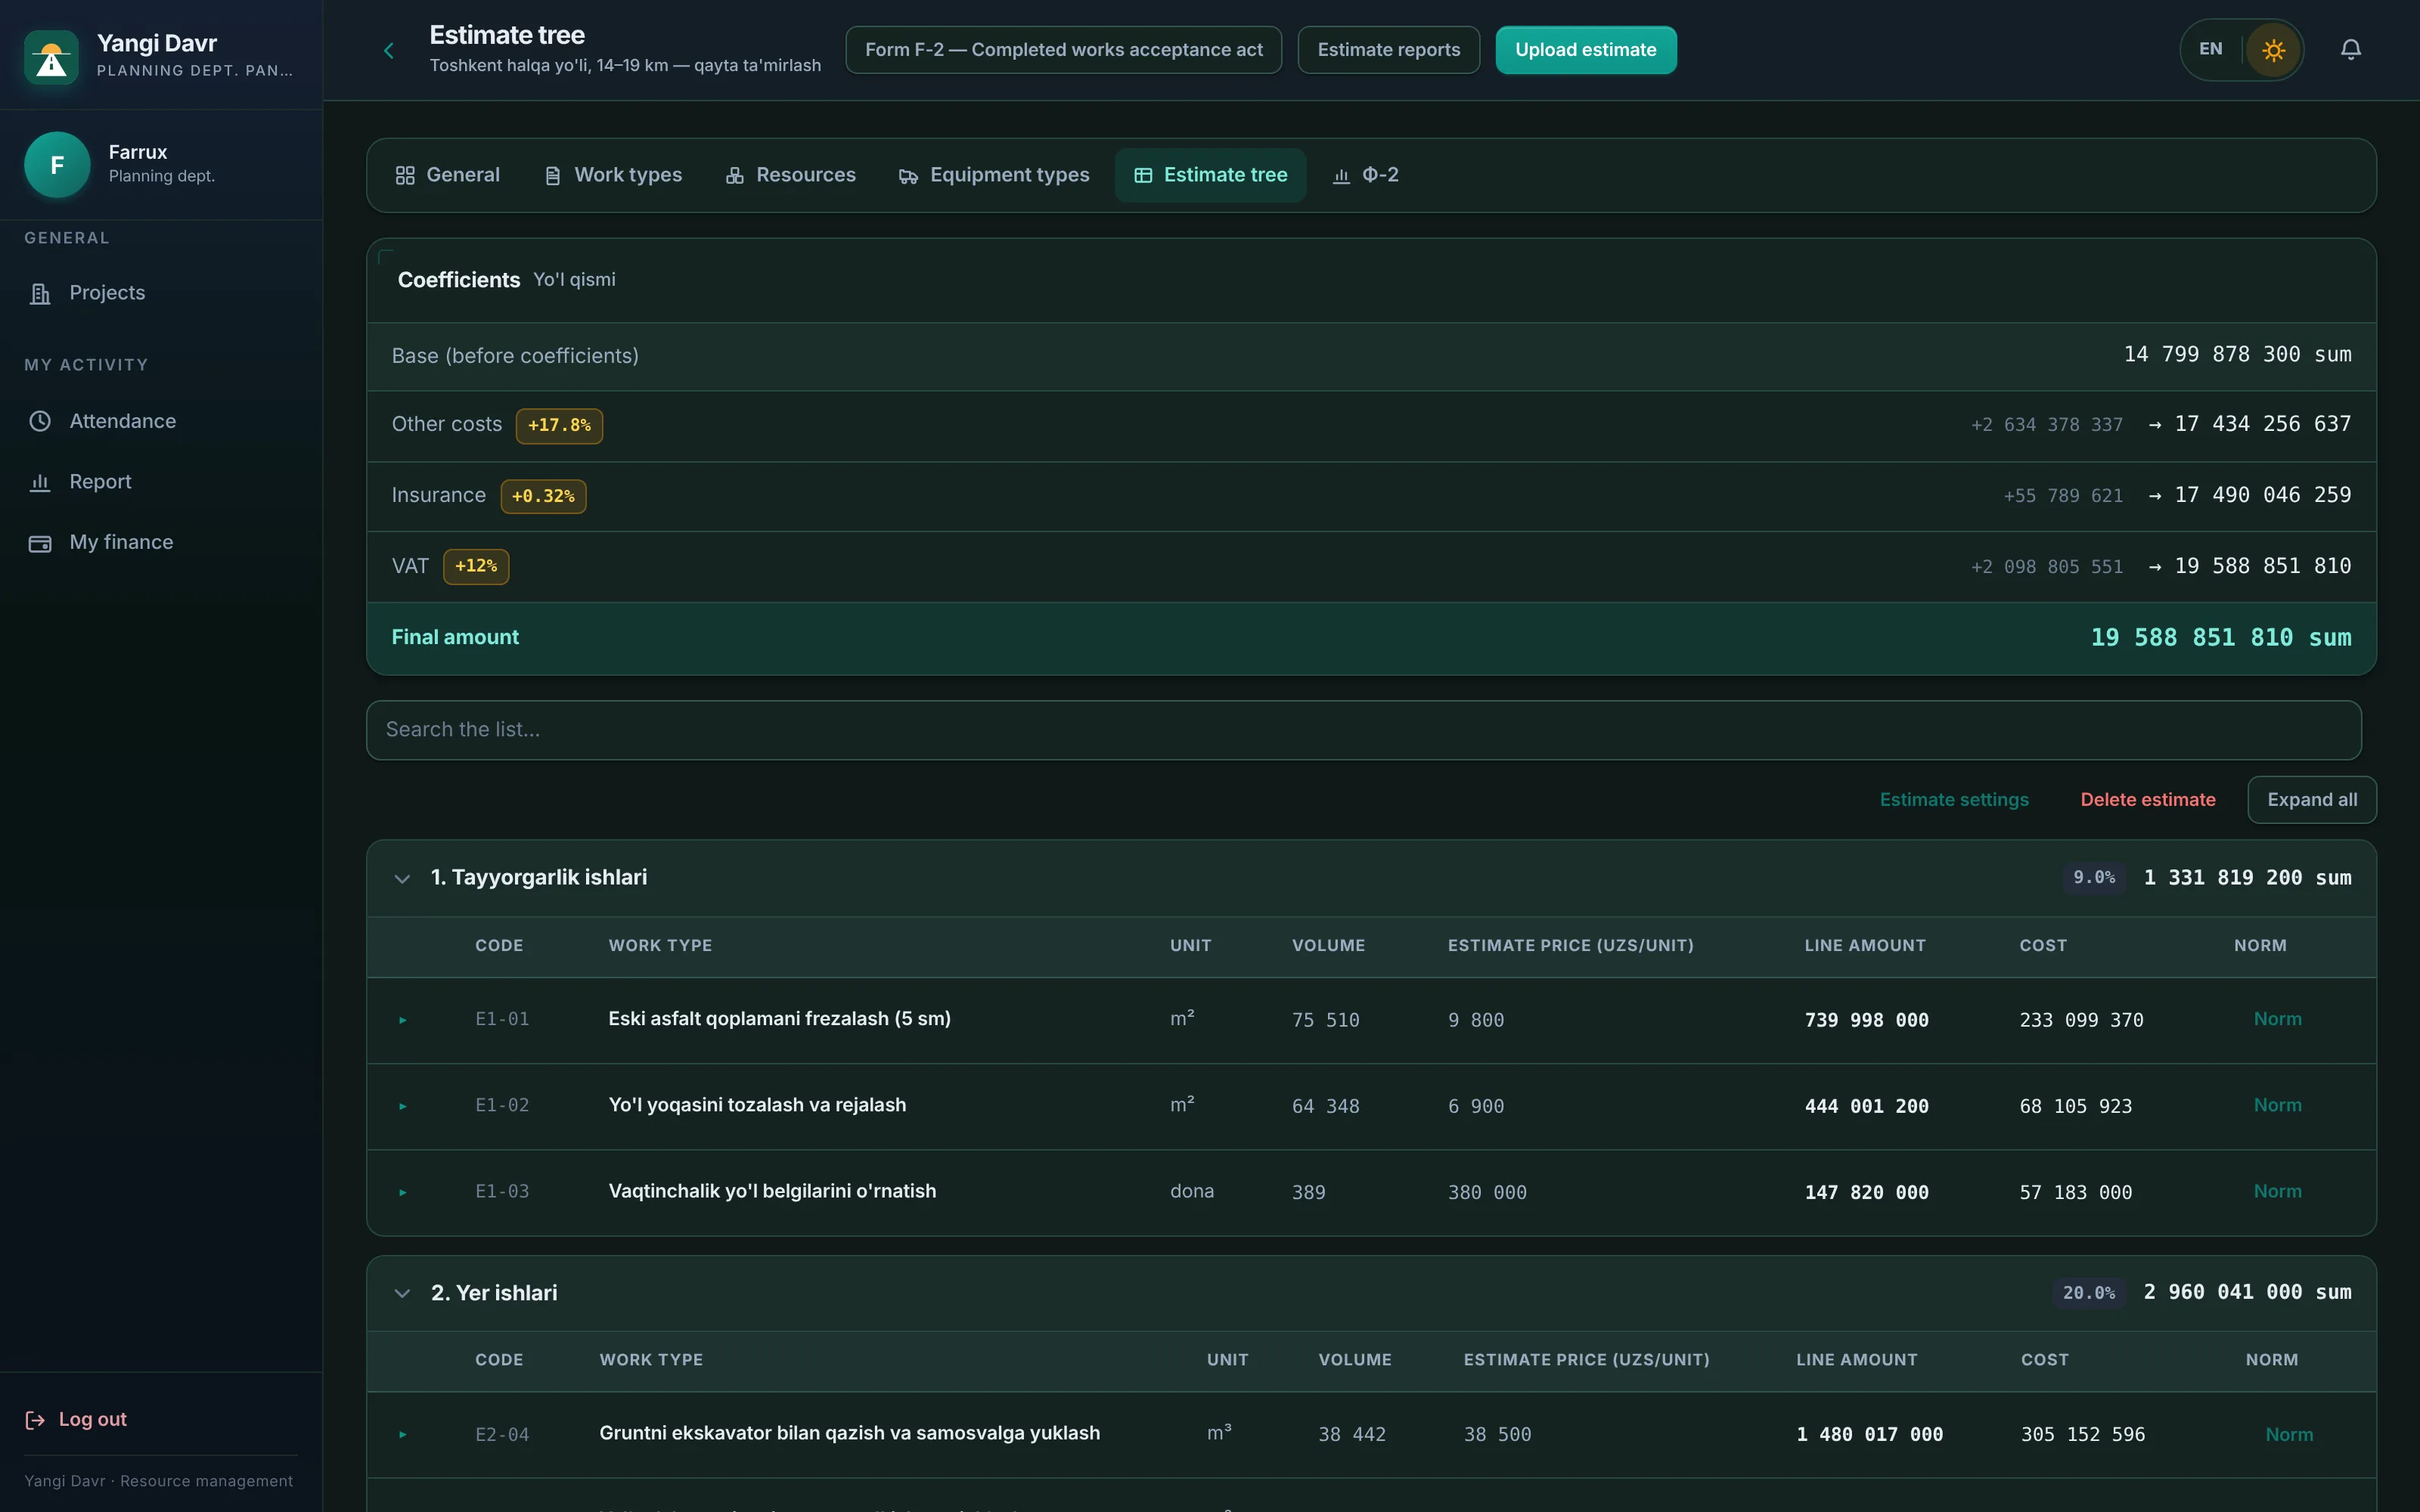Click the +12% VAT badge
Image resolution: width=2420 pixels, height=1512 pixels.
tap(476, 566)
